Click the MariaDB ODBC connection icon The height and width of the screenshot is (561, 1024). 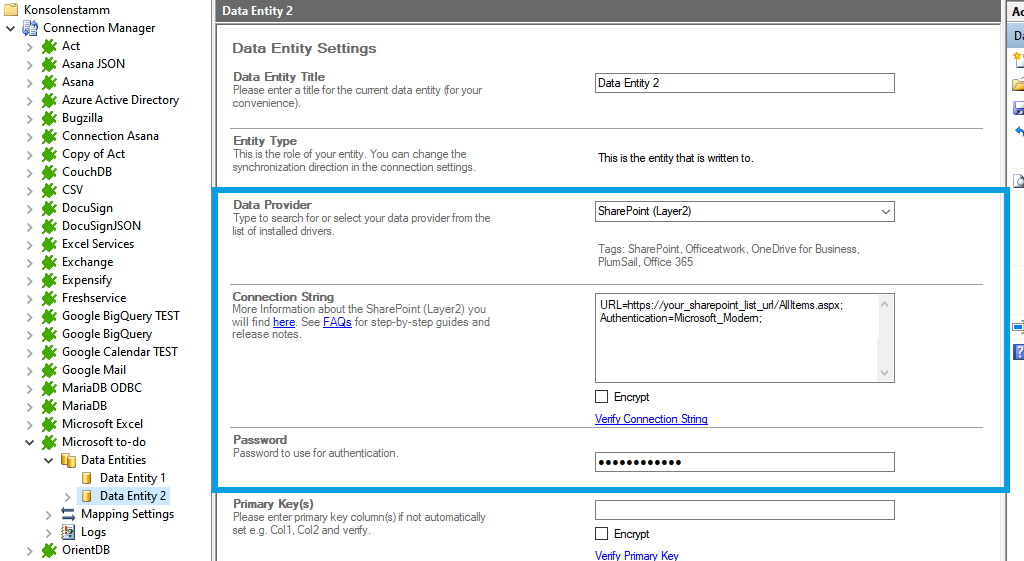49,388
